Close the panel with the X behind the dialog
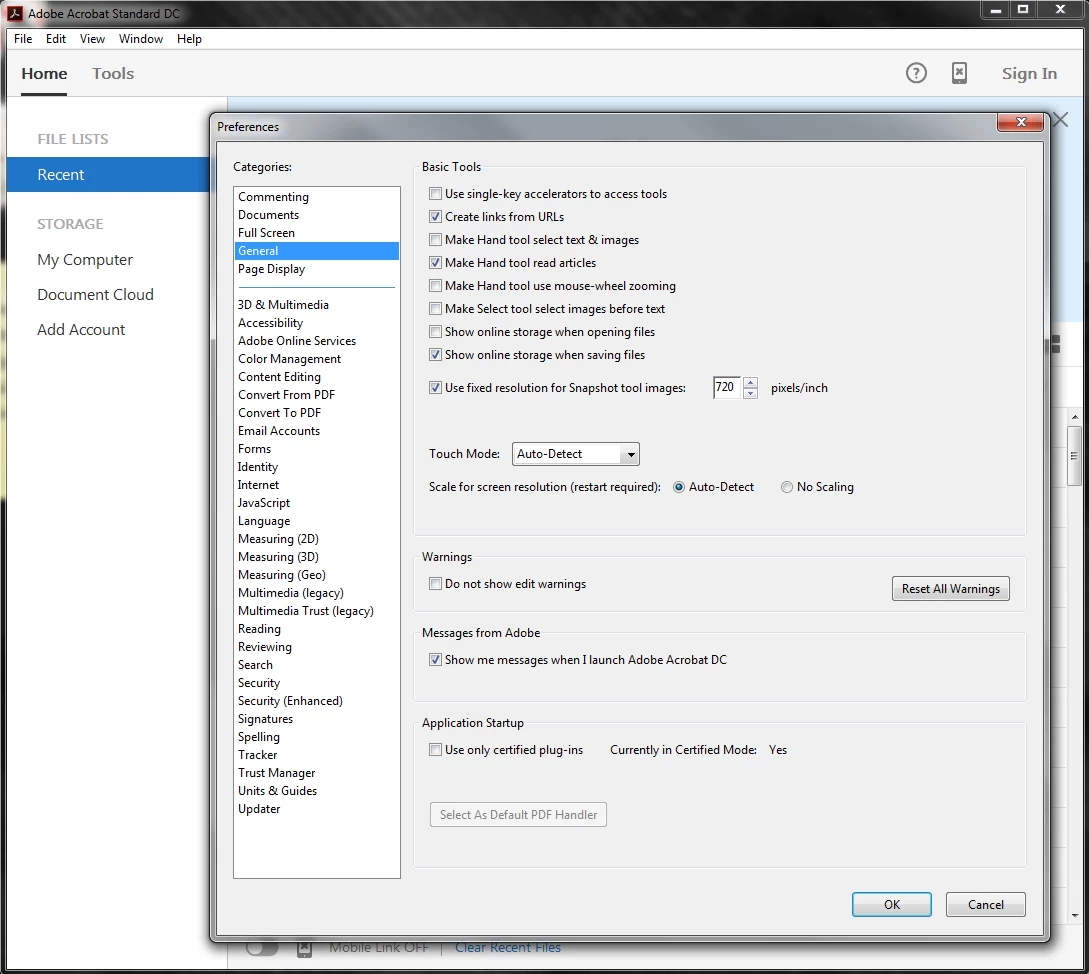 (1060, 119)
